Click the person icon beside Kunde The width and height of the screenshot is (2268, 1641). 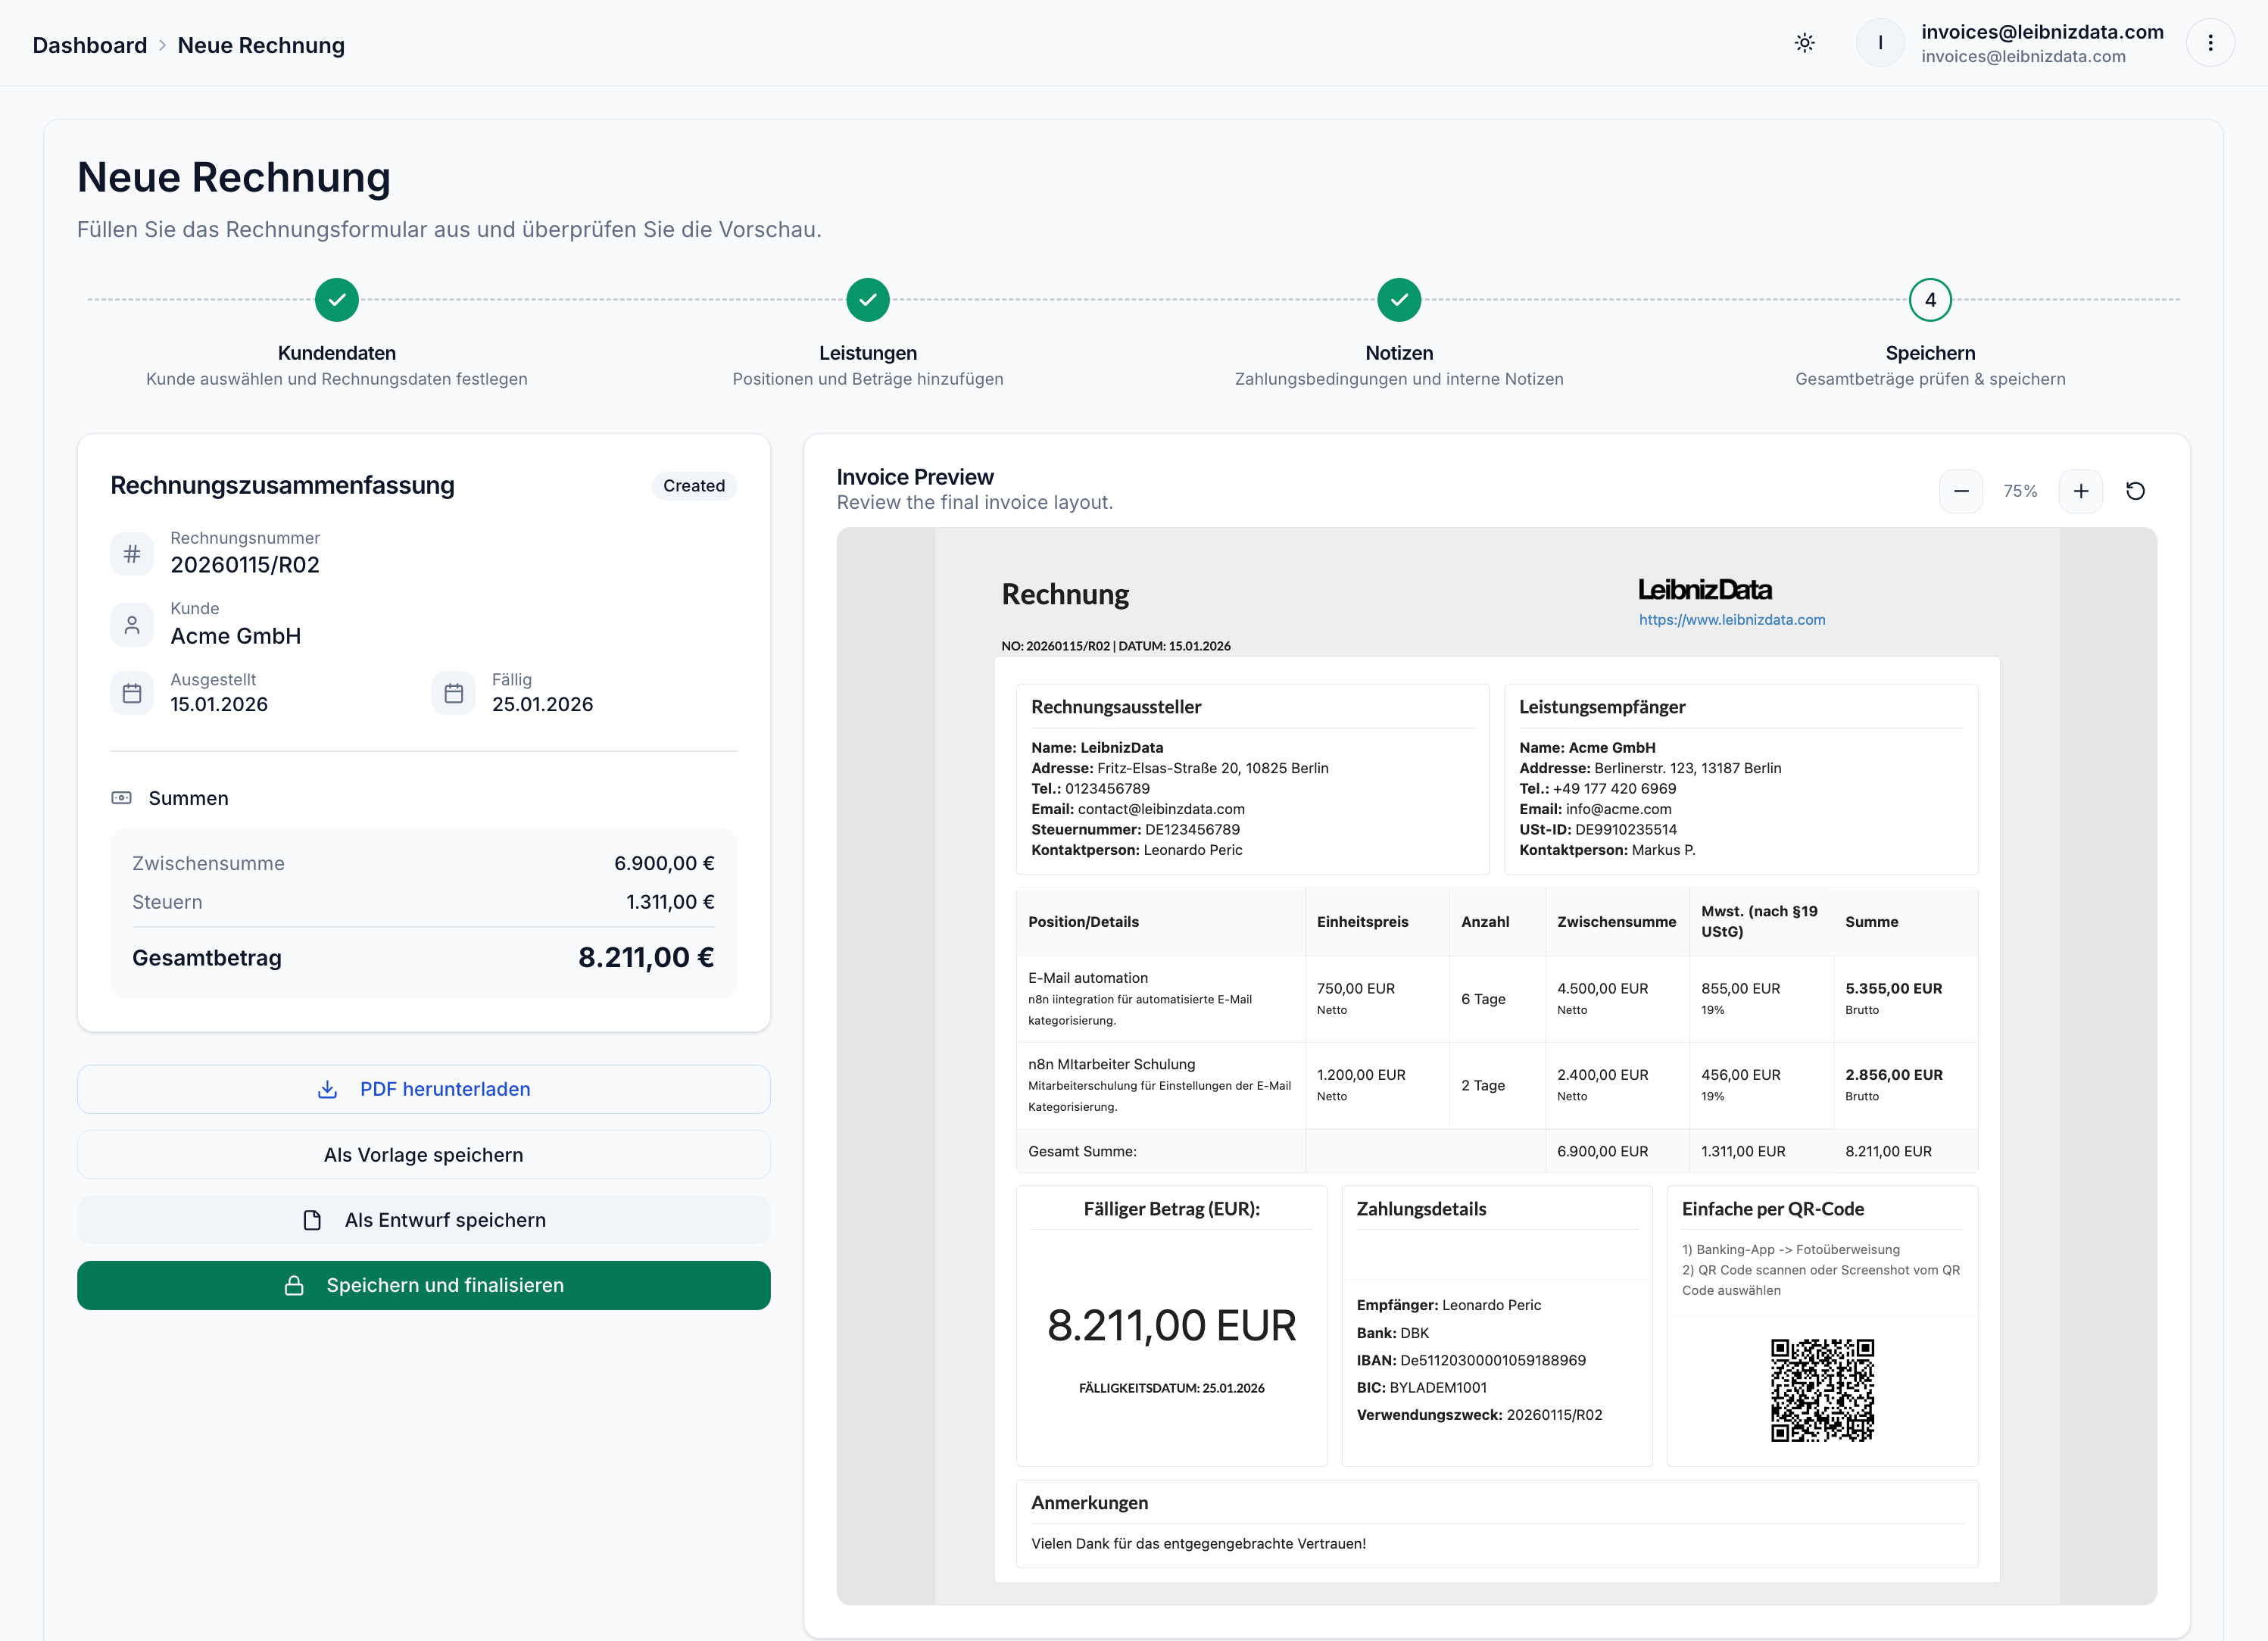click(132, 625)
